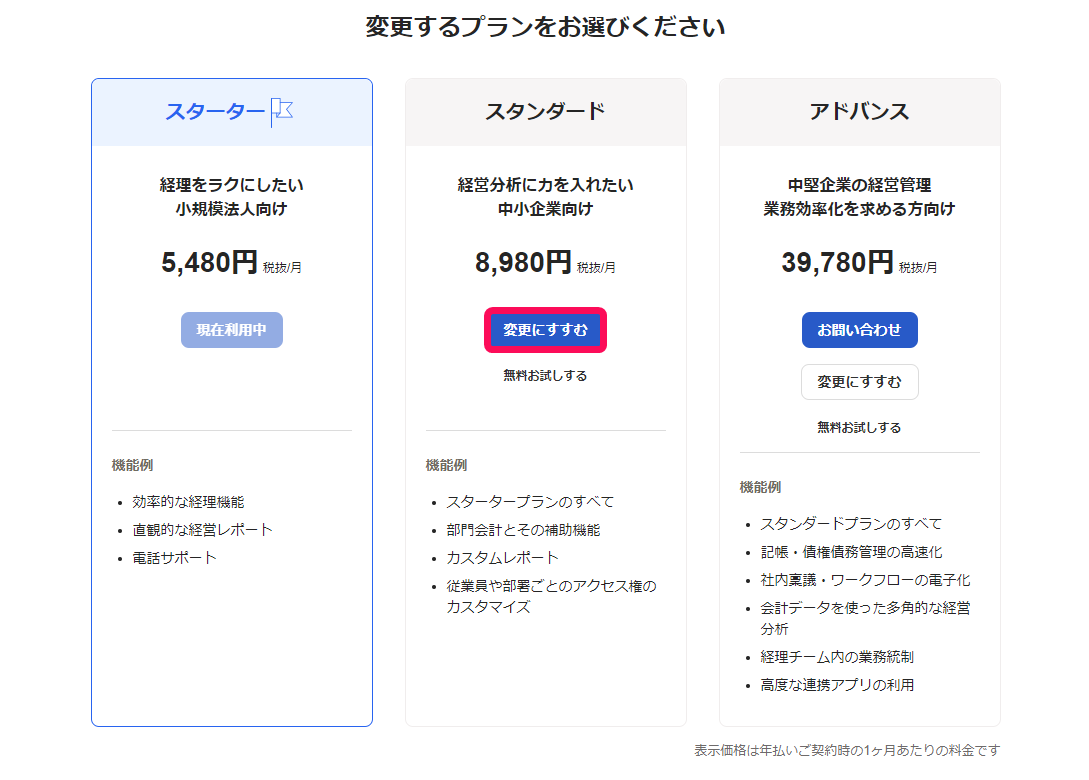Click the feature 会計データを使った多角的な経営分析
Viewport: 1089px width, 780px height.
pos(865,618)
